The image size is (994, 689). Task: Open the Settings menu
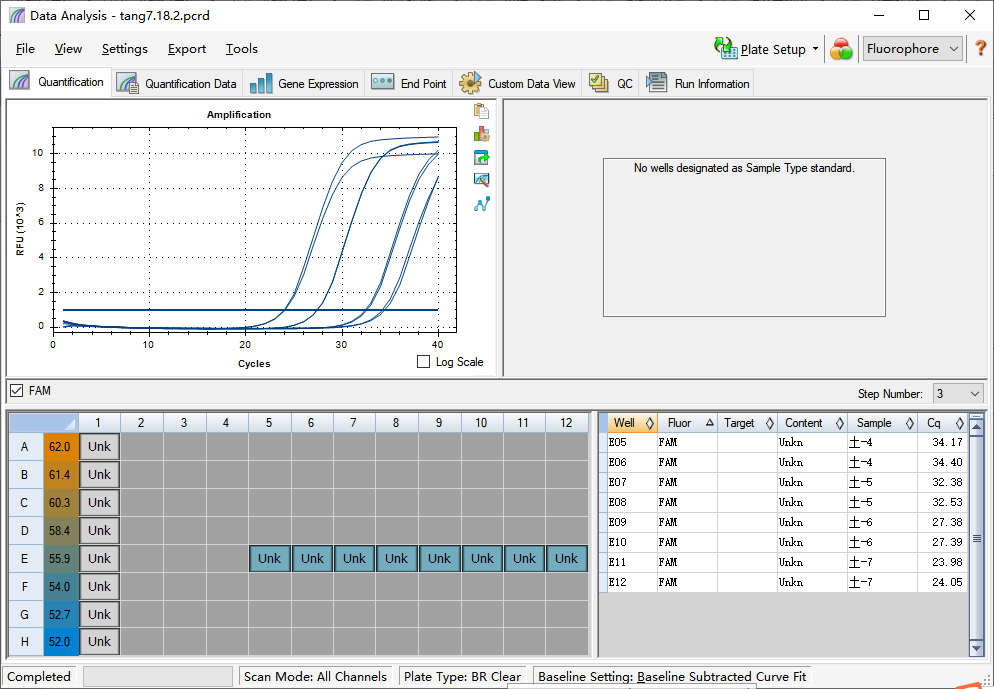[x=124, y=49]
